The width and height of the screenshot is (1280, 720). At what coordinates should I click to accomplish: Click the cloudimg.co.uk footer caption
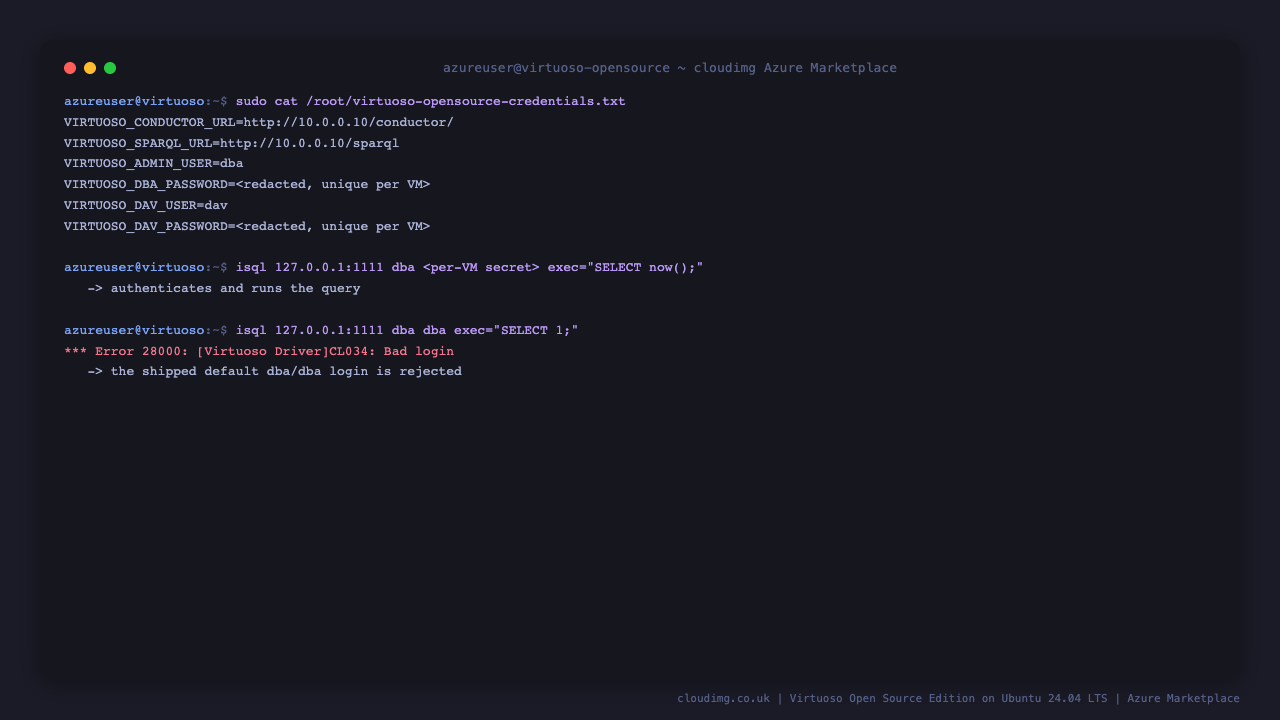point(958,699)
